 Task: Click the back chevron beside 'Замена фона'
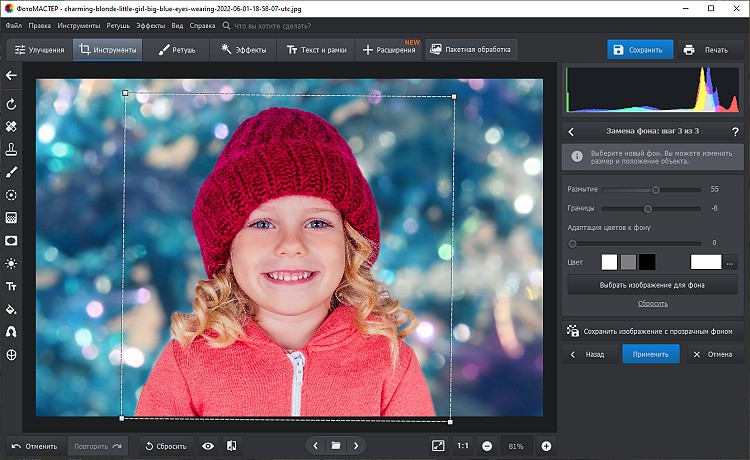pos(571,131)
